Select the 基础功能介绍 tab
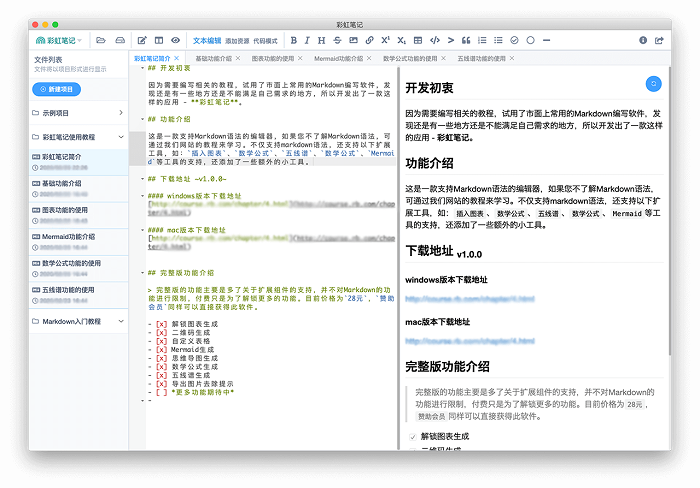 coord(213,58)
